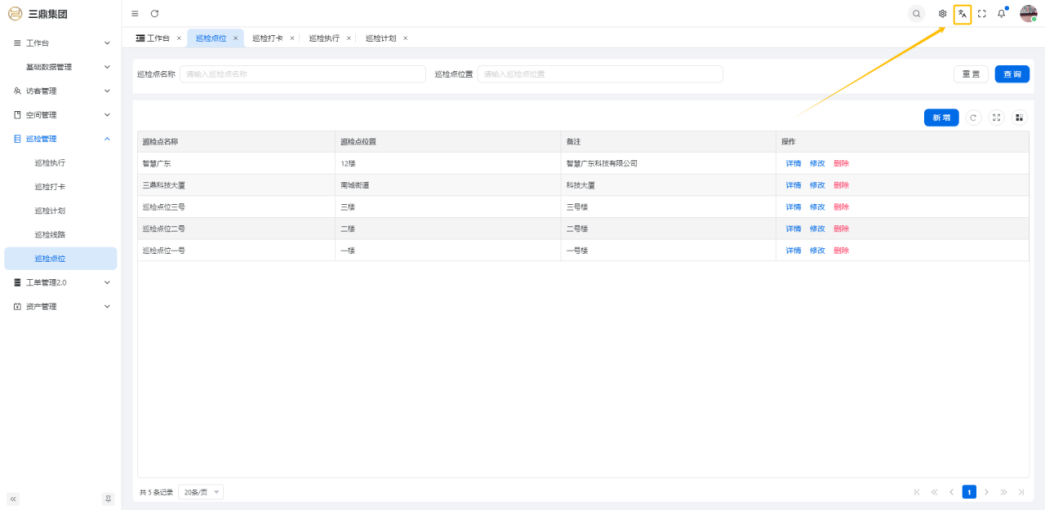This screenshot has height=510, width=1045.
Task: Expand the 资产管理 sidebar menu
Action: pyautogui.click(x=60, y=306)
